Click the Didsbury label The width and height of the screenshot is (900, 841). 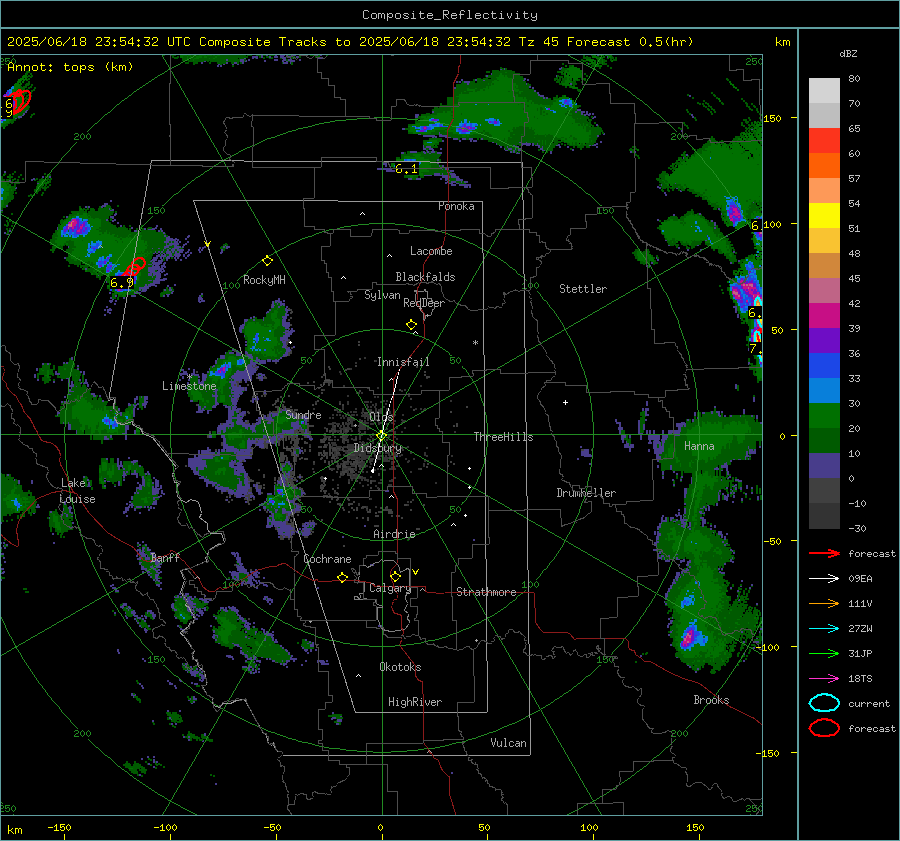coord(378,448)
